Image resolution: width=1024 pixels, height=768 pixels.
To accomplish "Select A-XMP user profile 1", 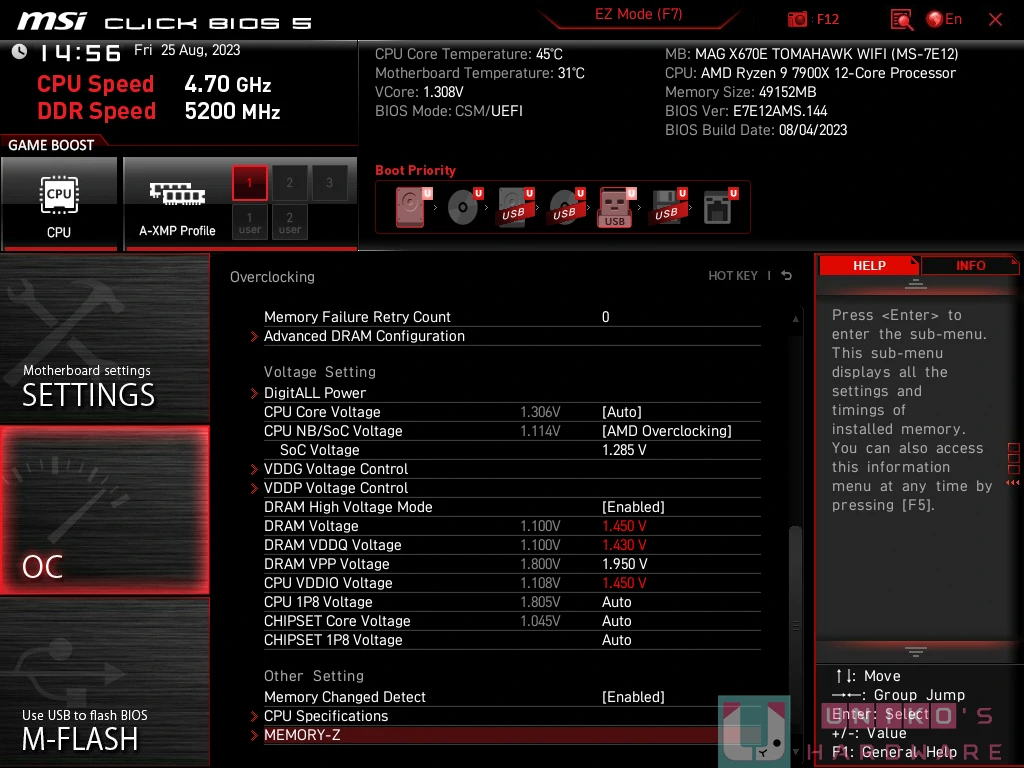I will (249, 223).
